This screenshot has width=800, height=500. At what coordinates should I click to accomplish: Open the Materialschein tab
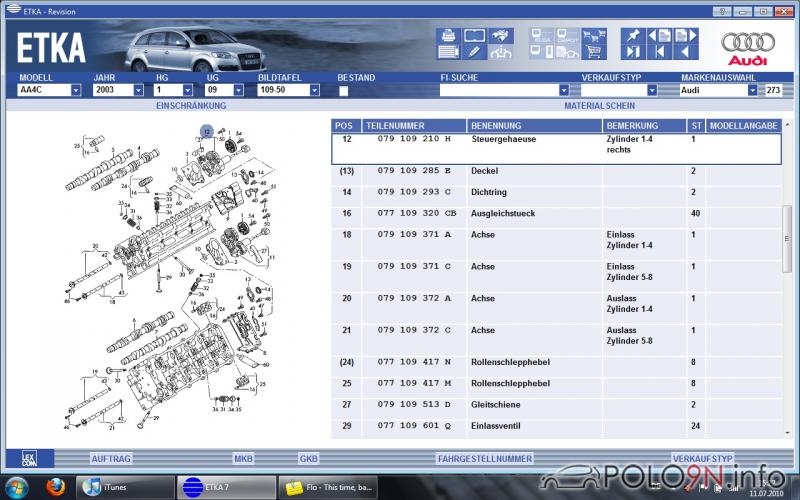(x=599, y=106)
